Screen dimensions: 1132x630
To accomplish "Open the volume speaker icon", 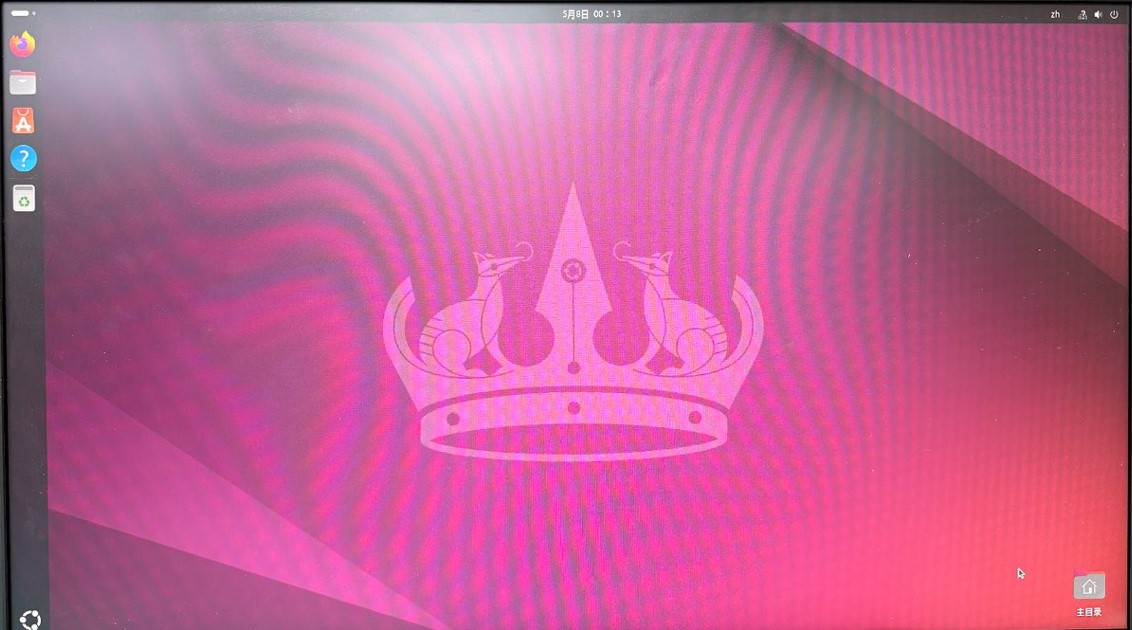I will point(1098,14).
